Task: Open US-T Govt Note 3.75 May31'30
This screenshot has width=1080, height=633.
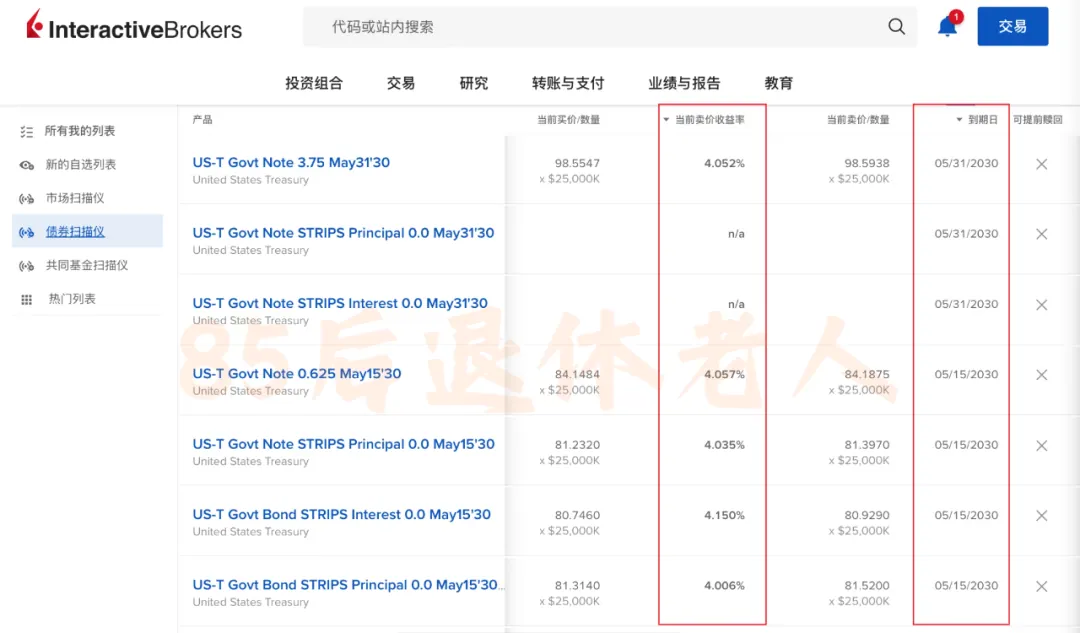Action: pos(291,163)
